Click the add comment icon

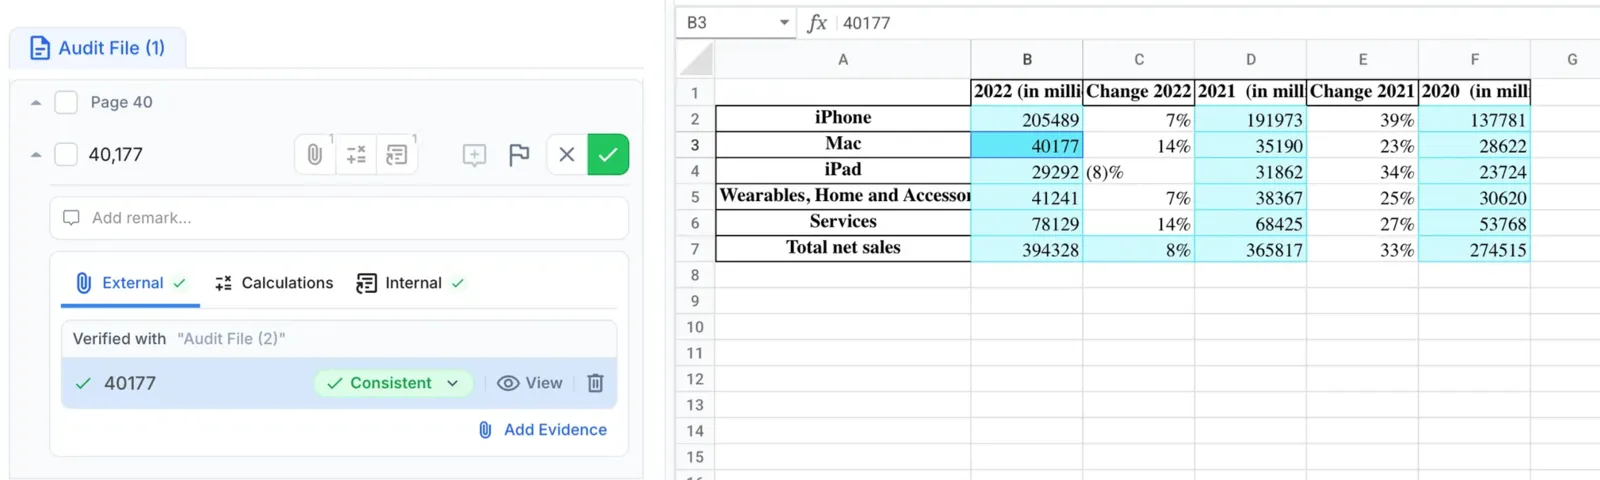(x=474, y=155)
